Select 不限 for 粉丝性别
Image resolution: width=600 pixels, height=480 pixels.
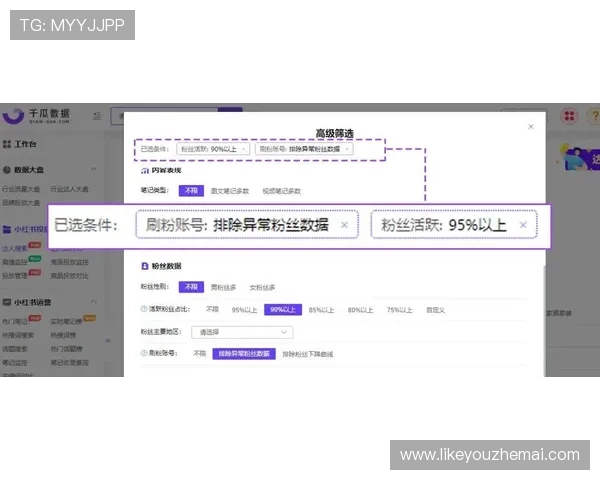(191, 287)
